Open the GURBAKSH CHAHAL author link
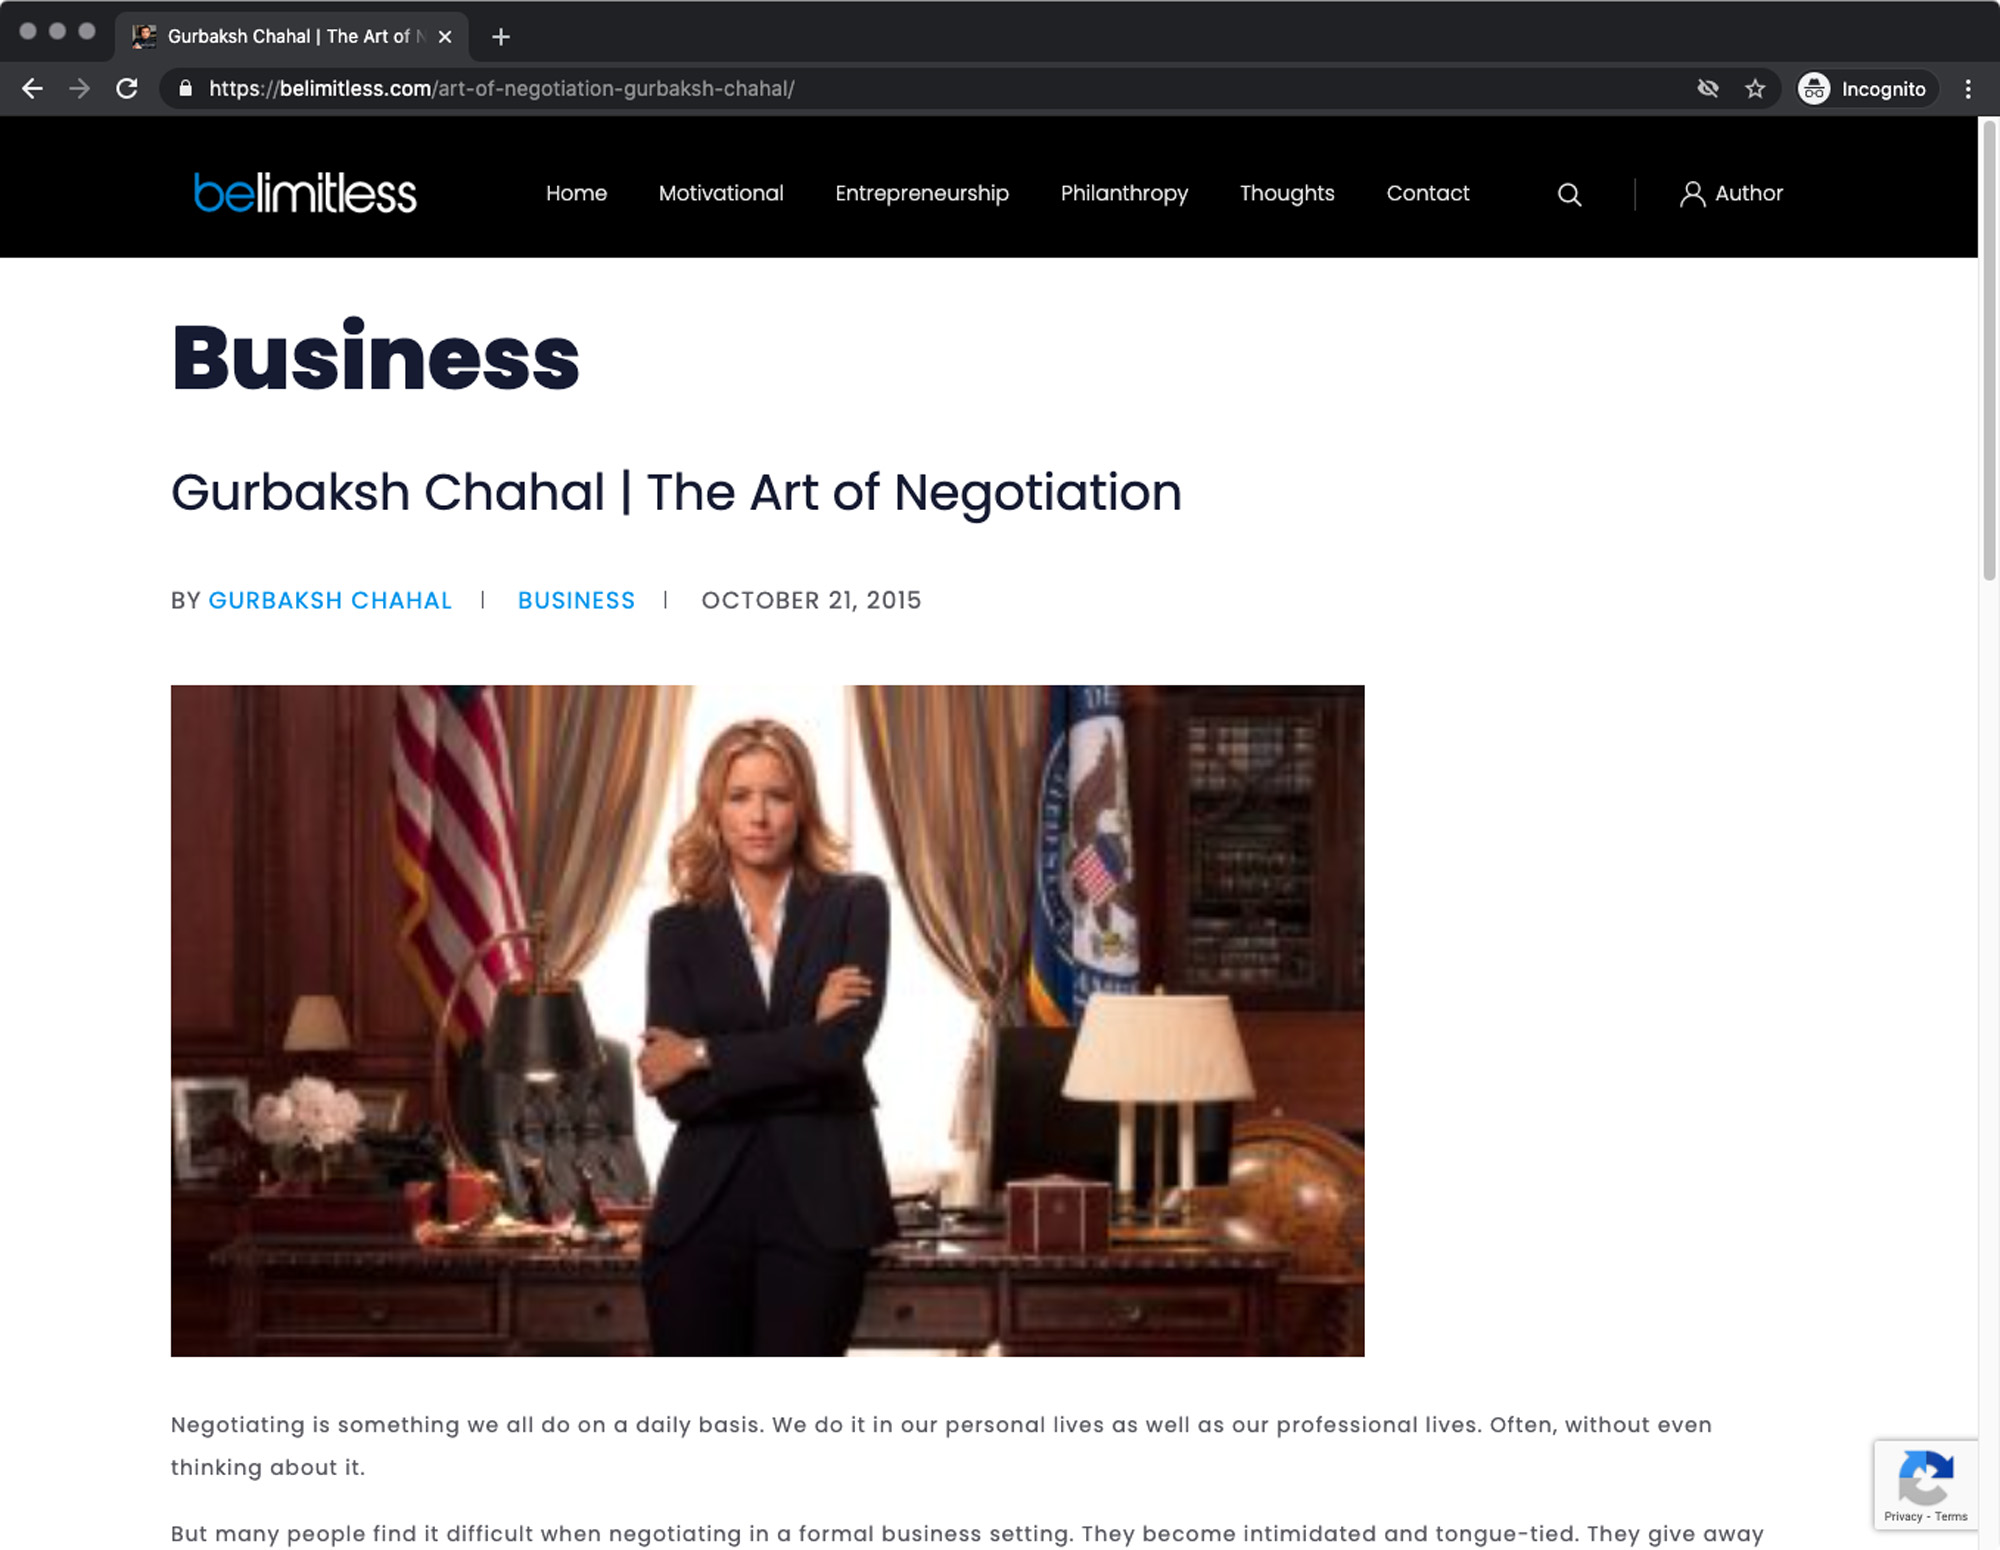Image resolution: width=2000 pixels, height=1550 pixels. (330, 600)
